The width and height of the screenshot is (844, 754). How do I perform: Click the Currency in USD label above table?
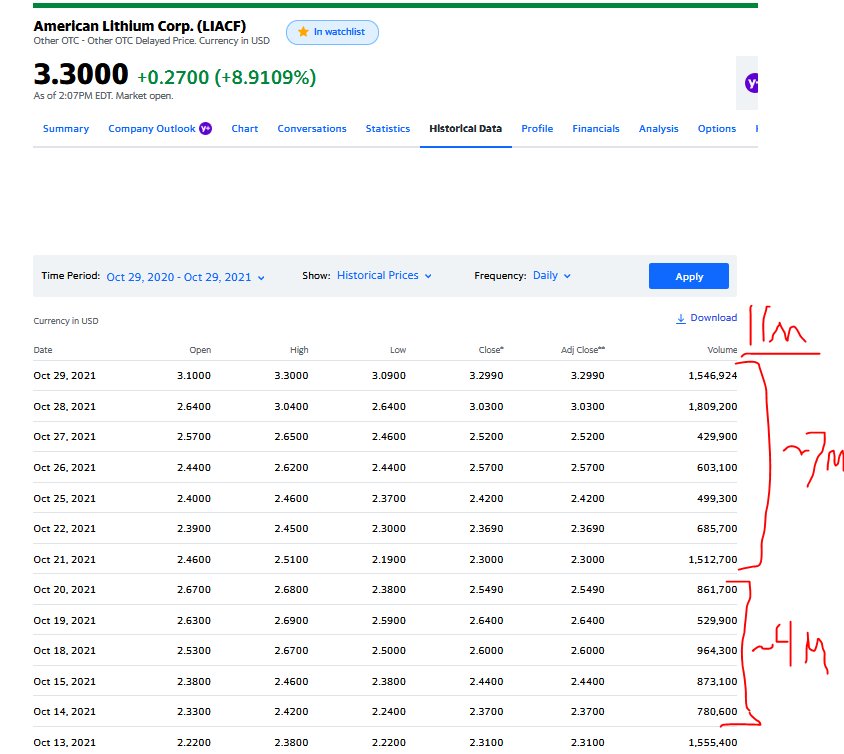click(66, 321)
